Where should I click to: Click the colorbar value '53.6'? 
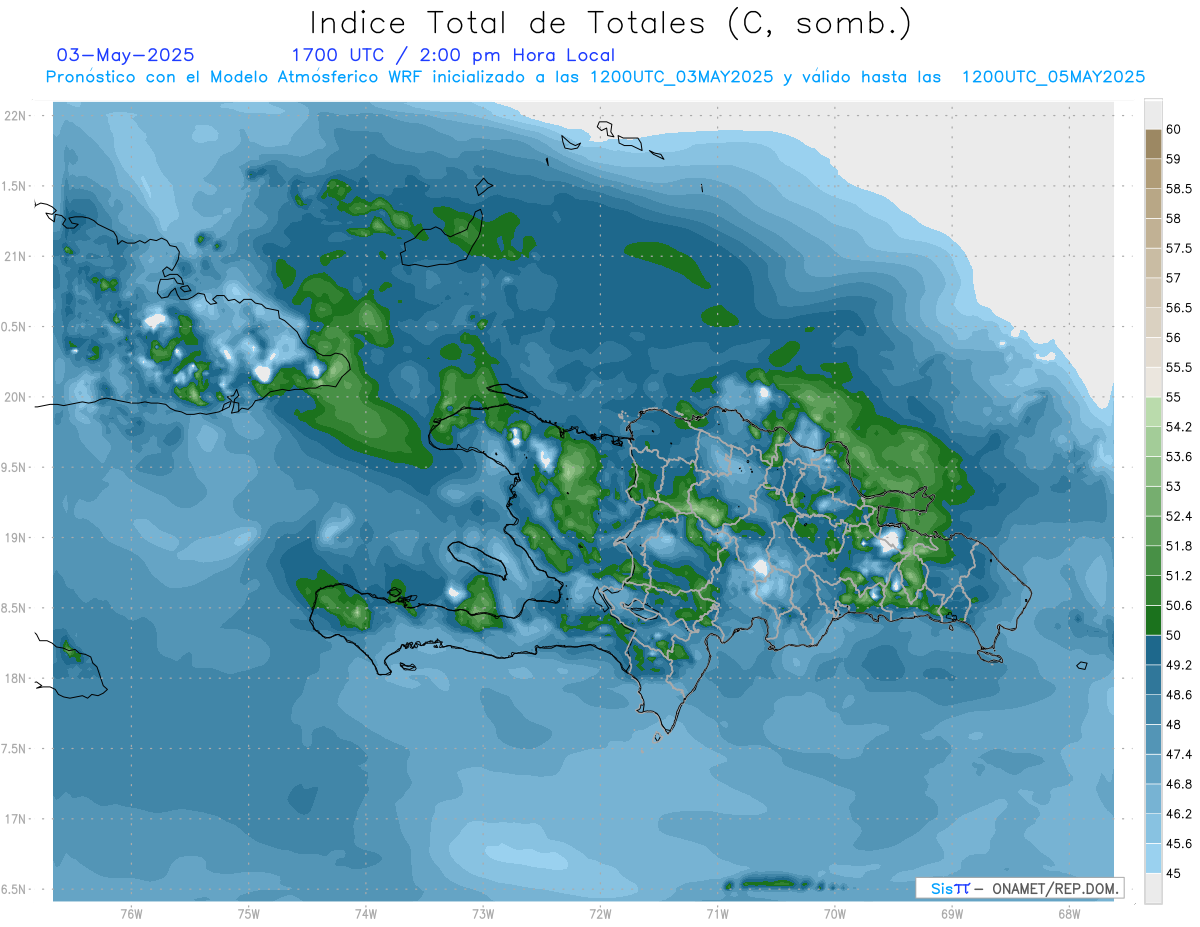coord(1178,457)
